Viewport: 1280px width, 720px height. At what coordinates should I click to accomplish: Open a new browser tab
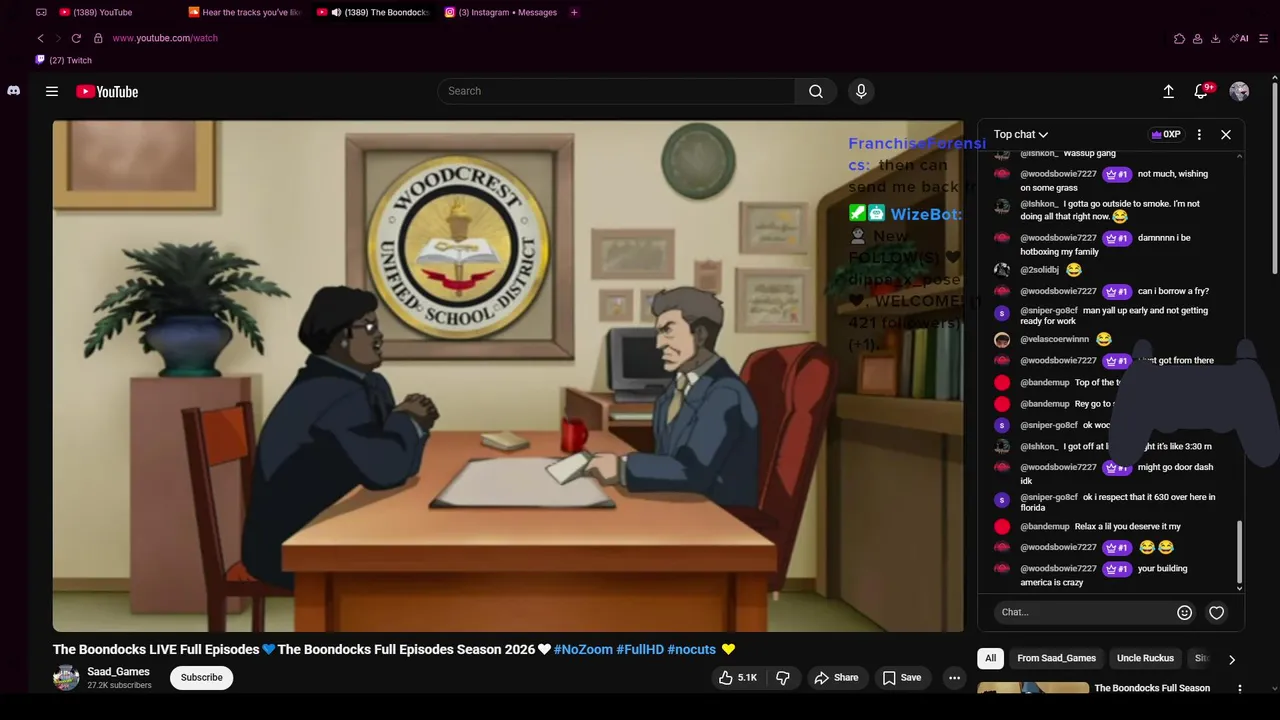tap(574, 12)
